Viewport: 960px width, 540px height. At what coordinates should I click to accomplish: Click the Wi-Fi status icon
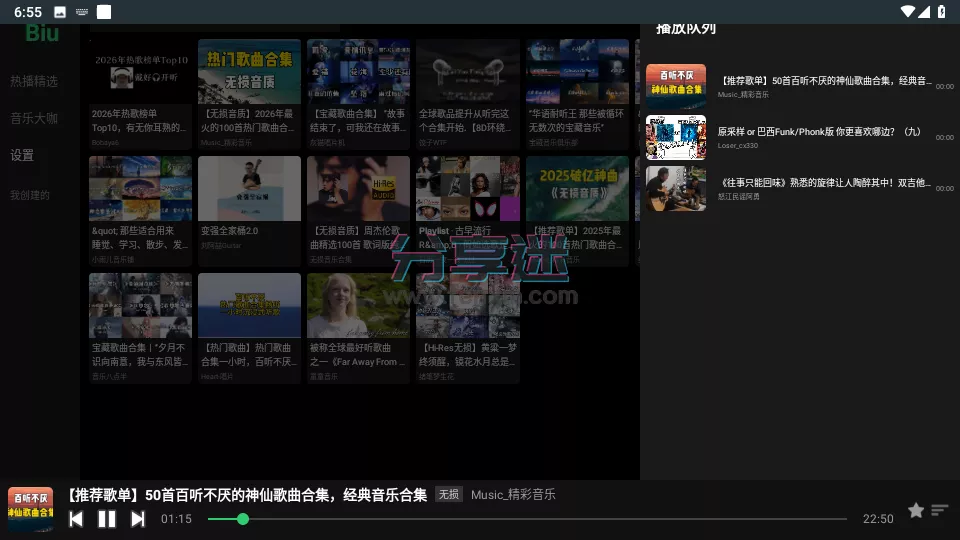[x=907, y=12]
